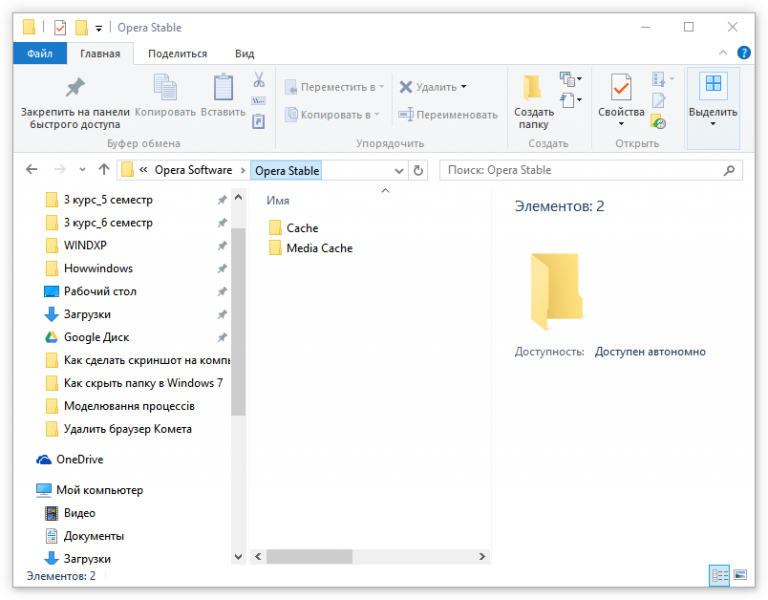Select the Media Cache folder

311,248
